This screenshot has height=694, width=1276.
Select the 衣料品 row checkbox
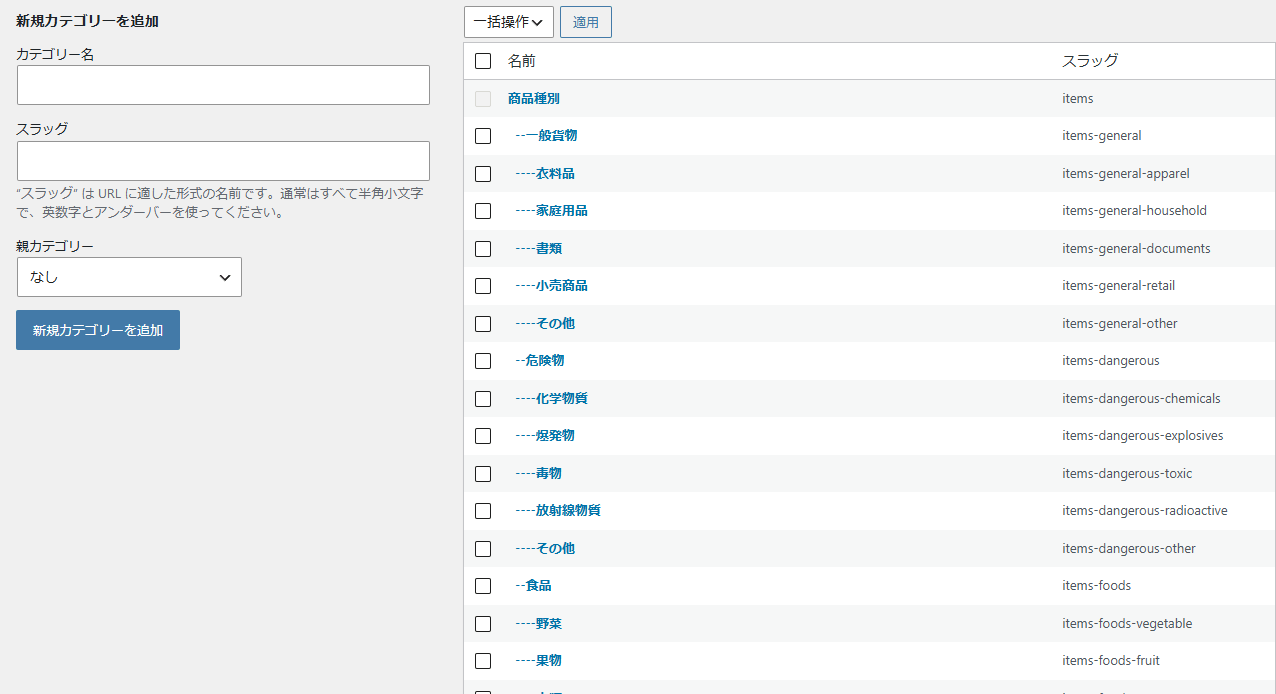click(x=483, y=174)
